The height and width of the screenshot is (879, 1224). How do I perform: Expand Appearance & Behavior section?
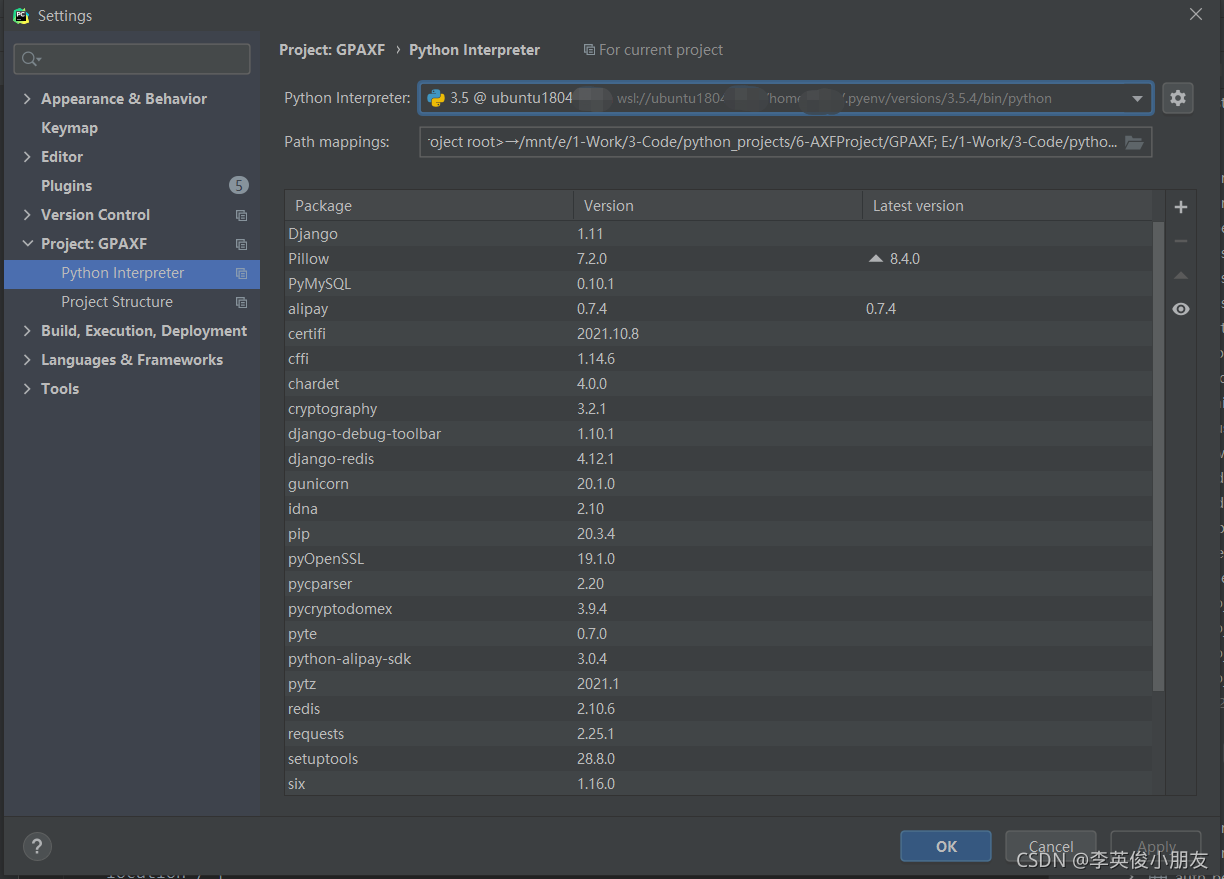27,99
